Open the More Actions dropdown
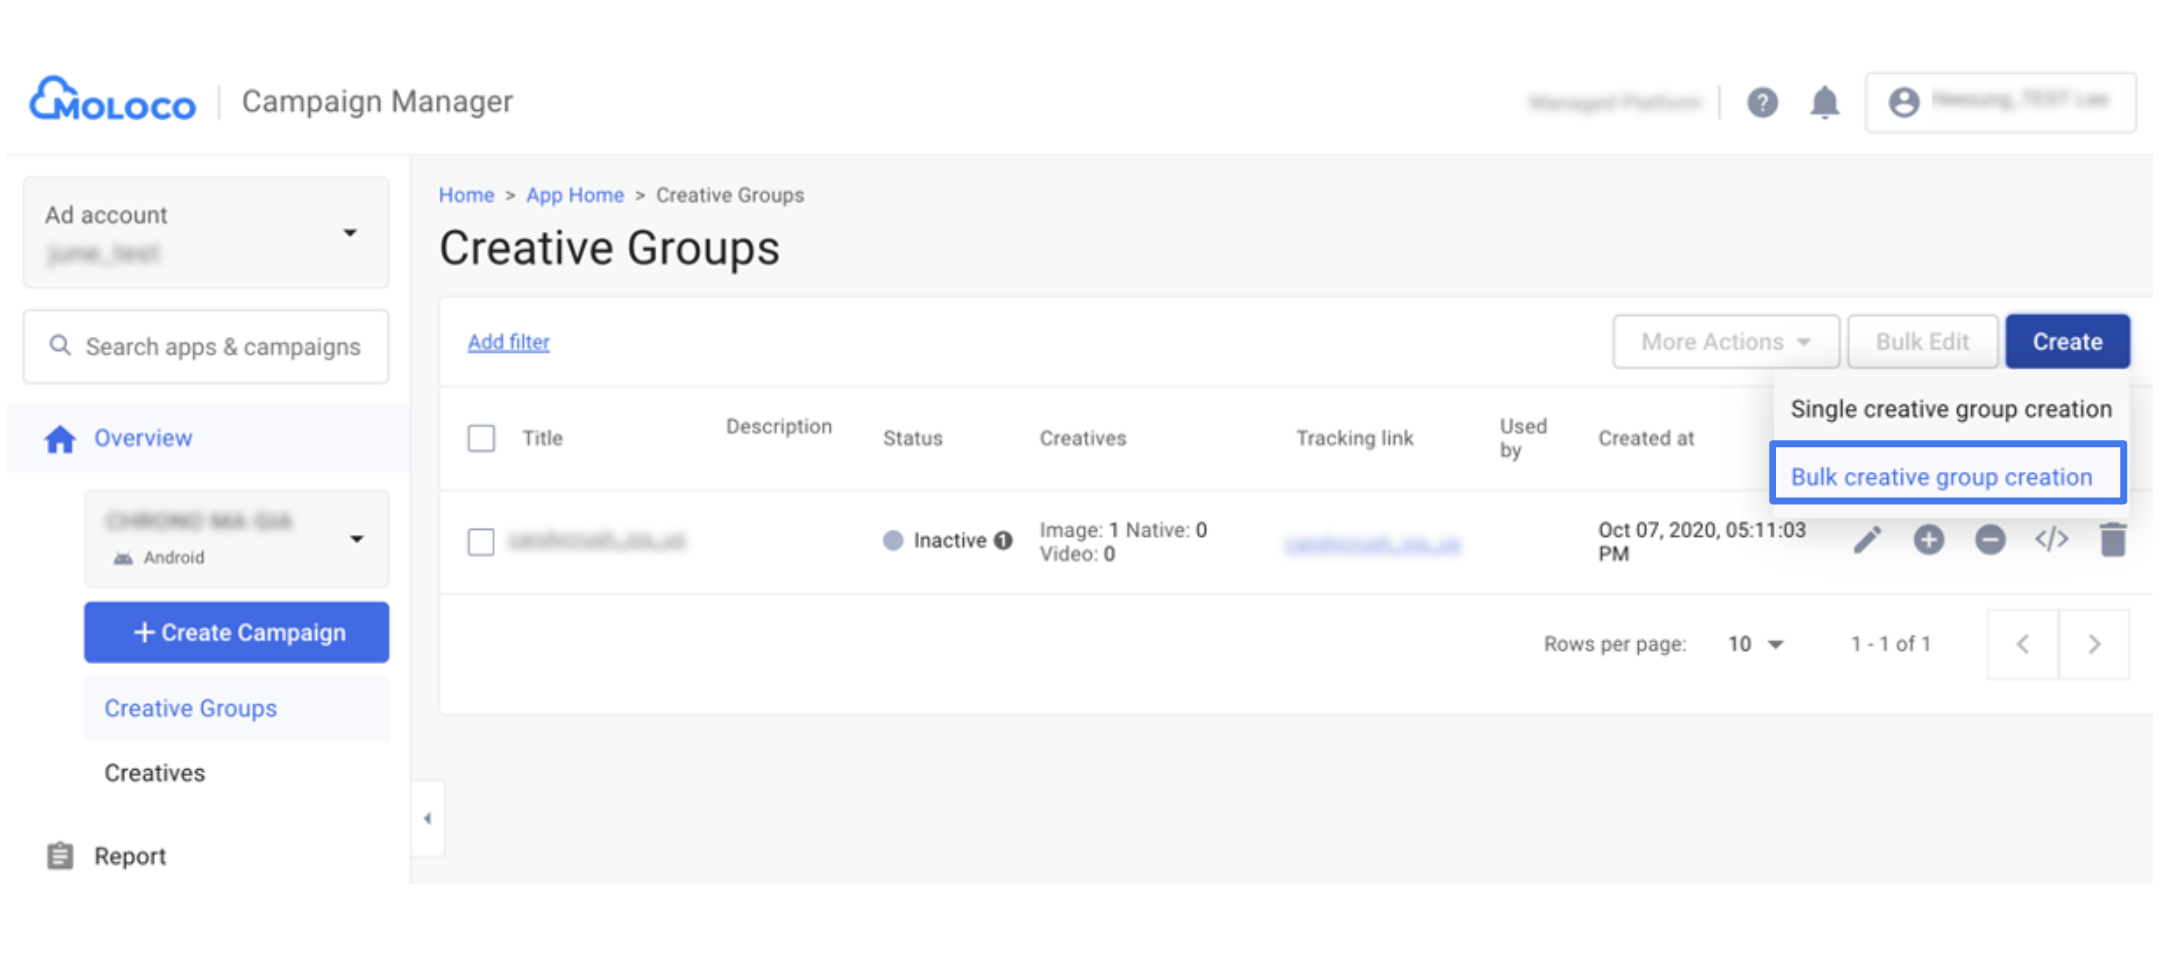The image size is (2184, 976). click(x=1726, y=341)
